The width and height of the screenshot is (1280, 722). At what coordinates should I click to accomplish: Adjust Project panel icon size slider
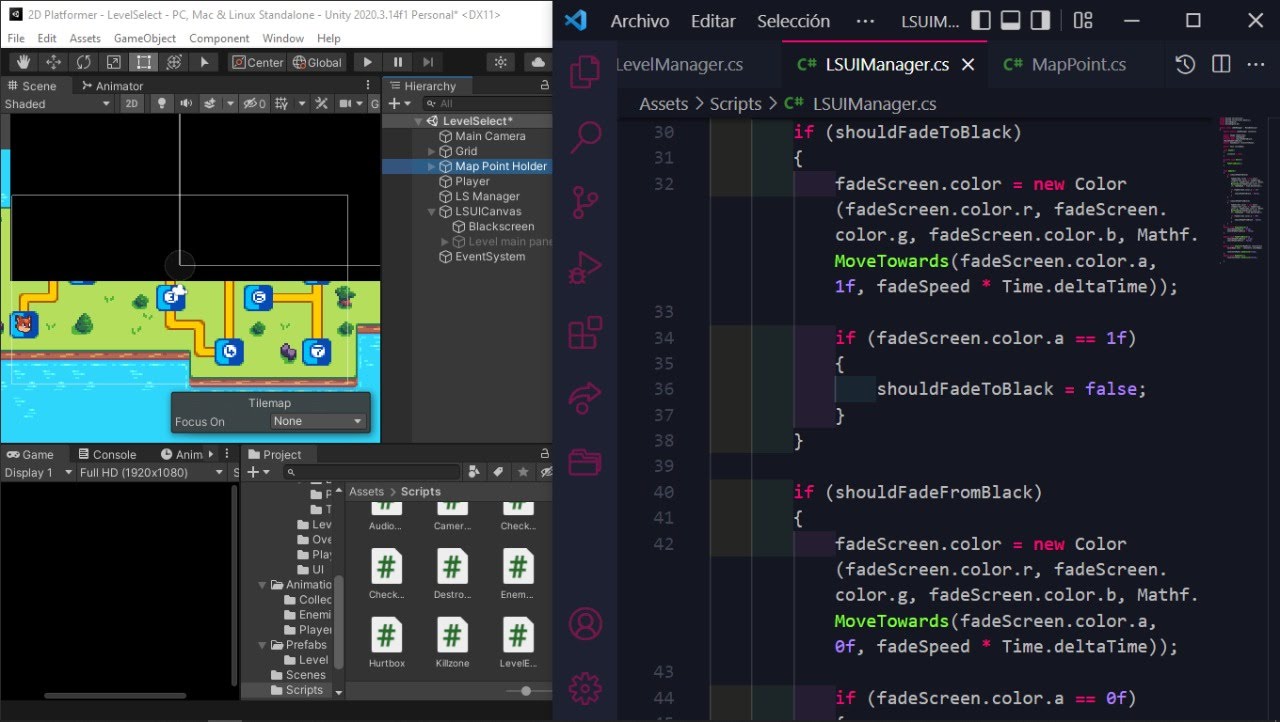(526, 691)
